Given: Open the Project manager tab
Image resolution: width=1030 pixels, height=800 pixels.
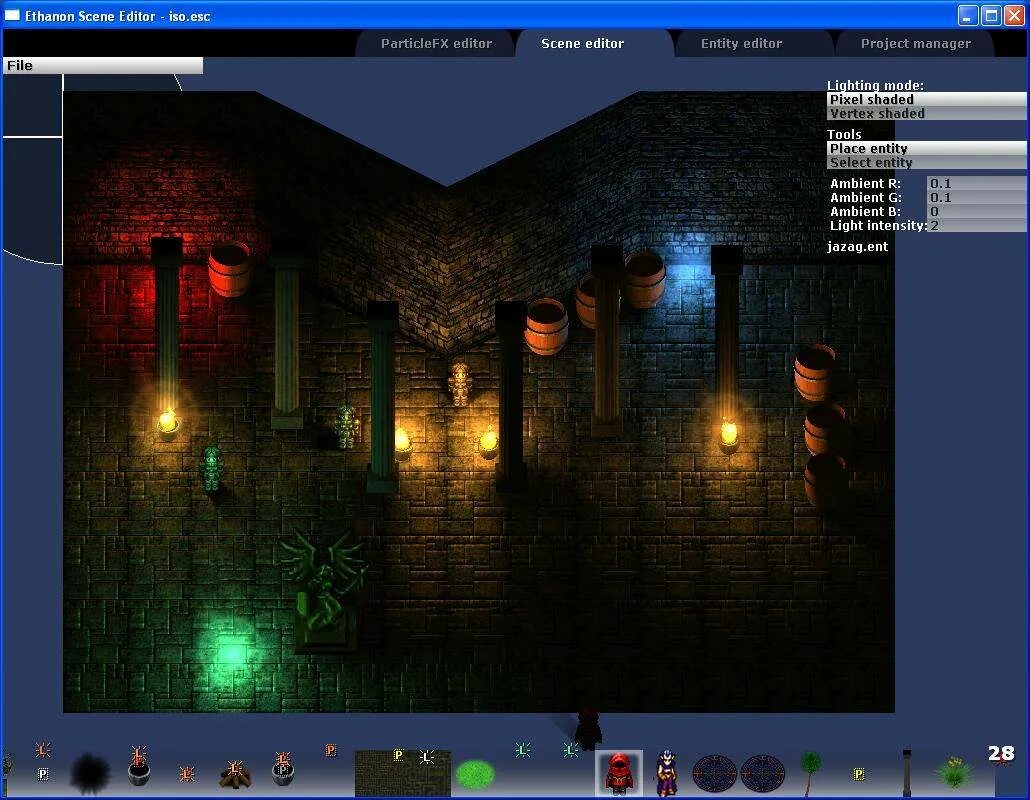Looking at the screenshot, I should tap(916, 43).
